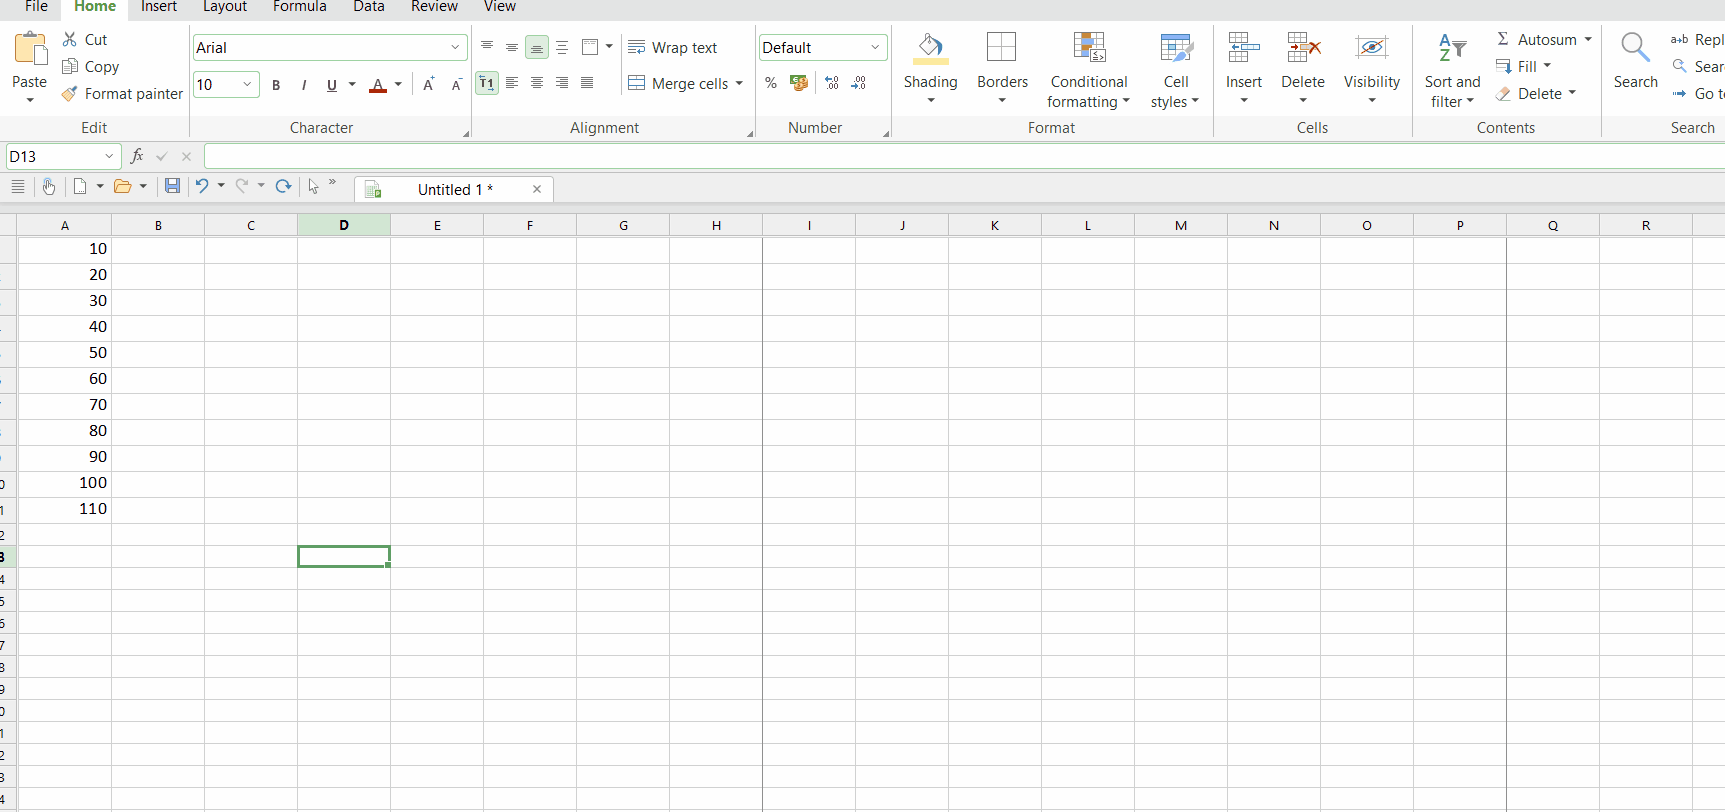The image size is (1725, 812).
Task: Click the Untitled 1 document tab
Action: 455,189
